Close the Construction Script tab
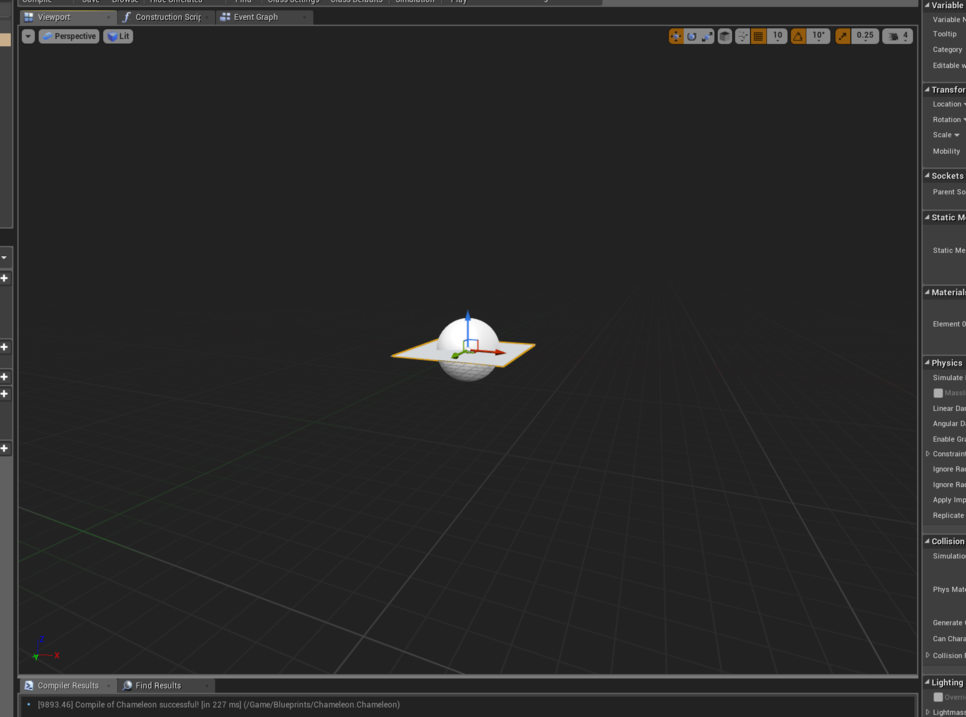The image size is (966, 717). 206,17
